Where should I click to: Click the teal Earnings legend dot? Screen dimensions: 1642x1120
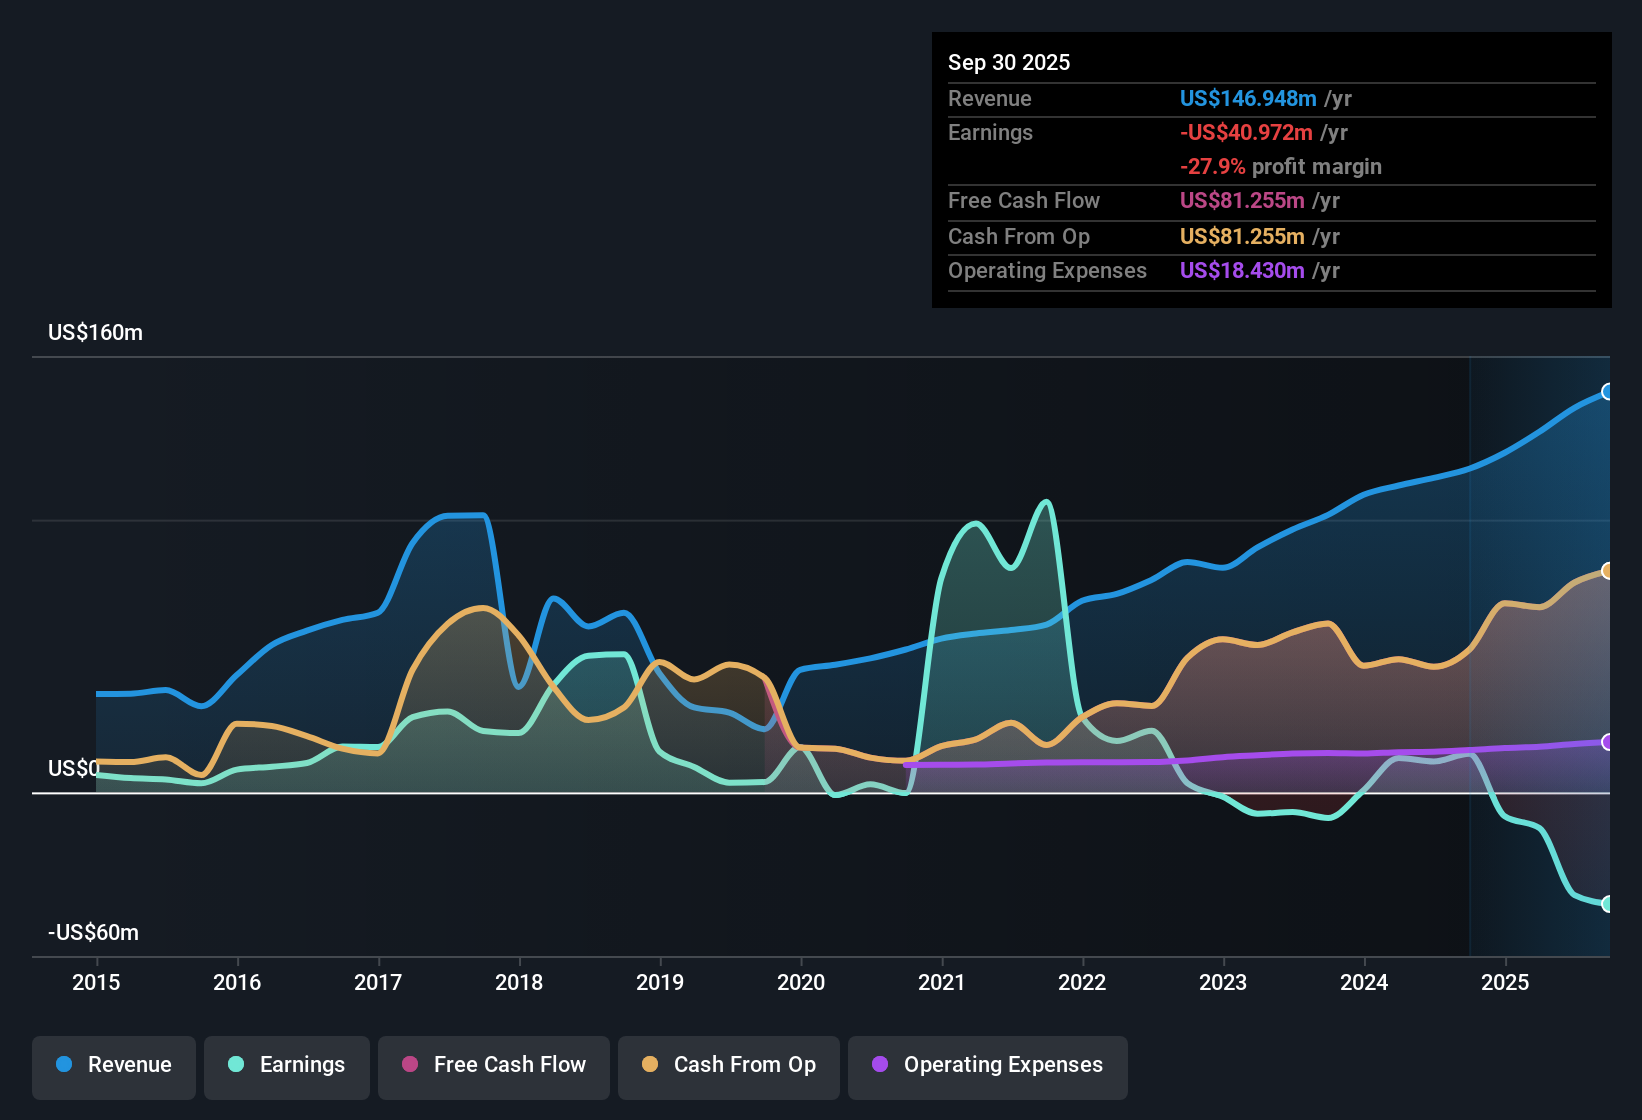click(x=236, y=1065)
